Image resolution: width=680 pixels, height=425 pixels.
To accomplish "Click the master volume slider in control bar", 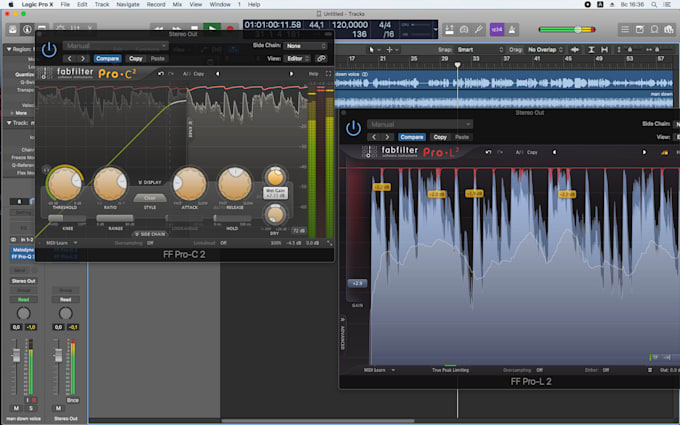I will (567, 29).
